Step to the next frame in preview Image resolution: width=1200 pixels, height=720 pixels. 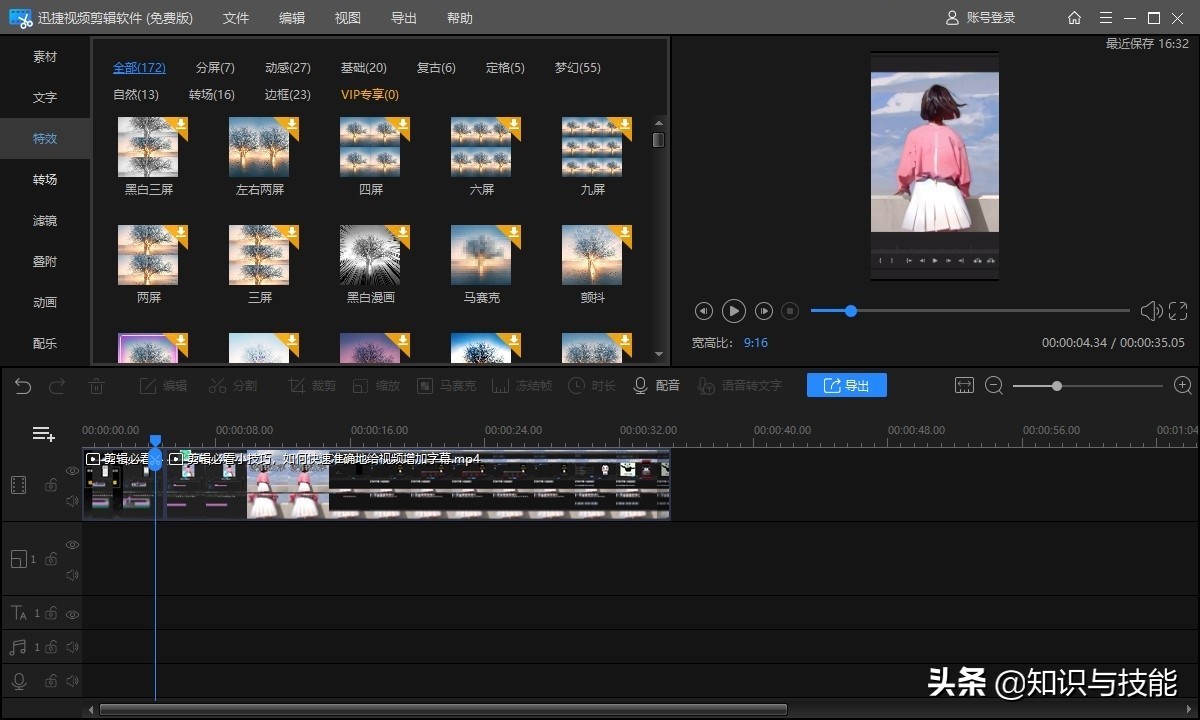[x=764, y=311]
